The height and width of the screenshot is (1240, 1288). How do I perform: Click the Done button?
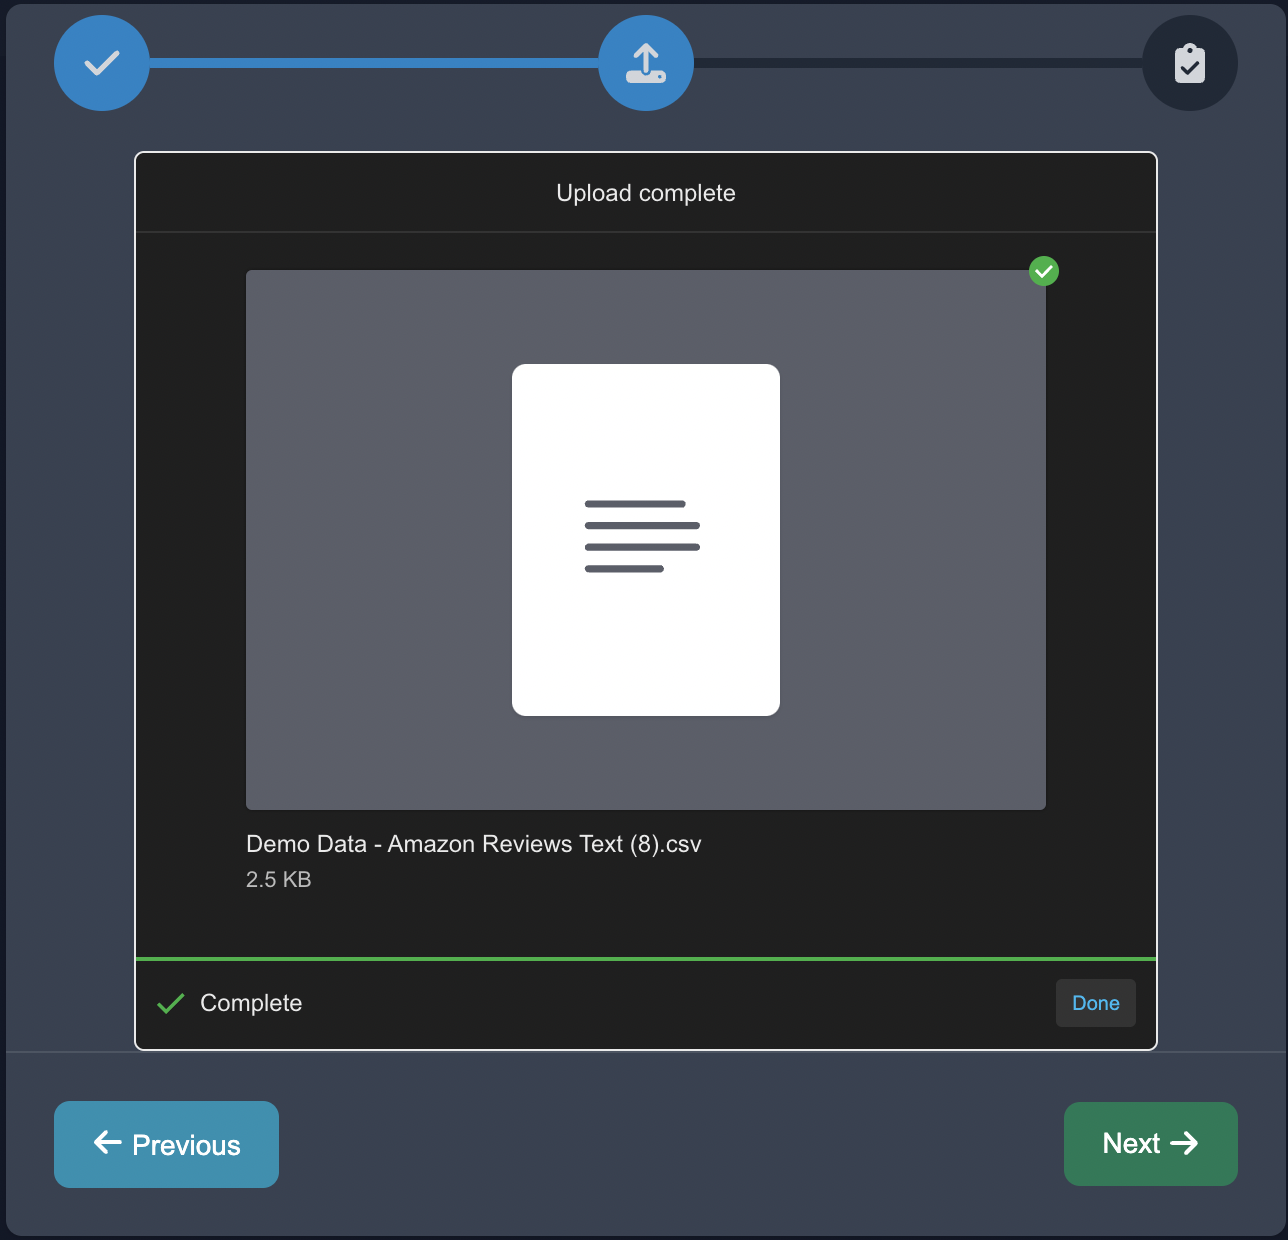point(1096,1003)
